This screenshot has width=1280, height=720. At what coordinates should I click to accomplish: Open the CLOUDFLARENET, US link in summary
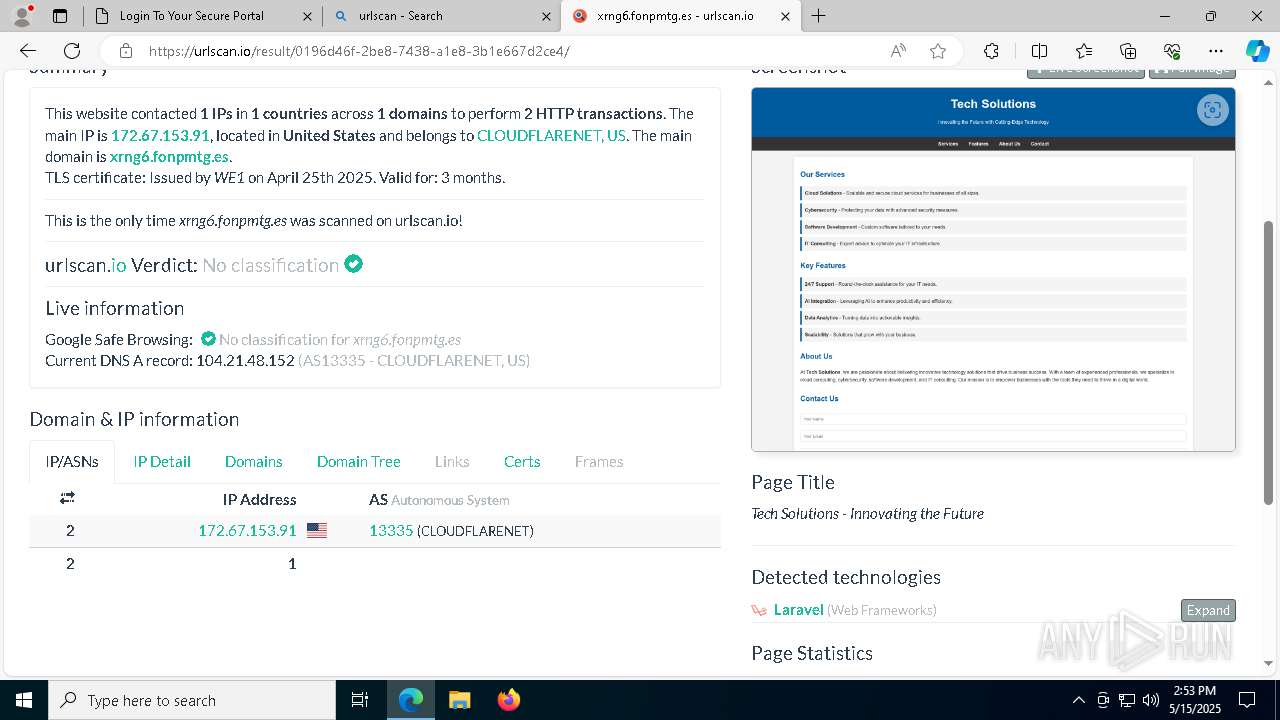coord(551,136)
